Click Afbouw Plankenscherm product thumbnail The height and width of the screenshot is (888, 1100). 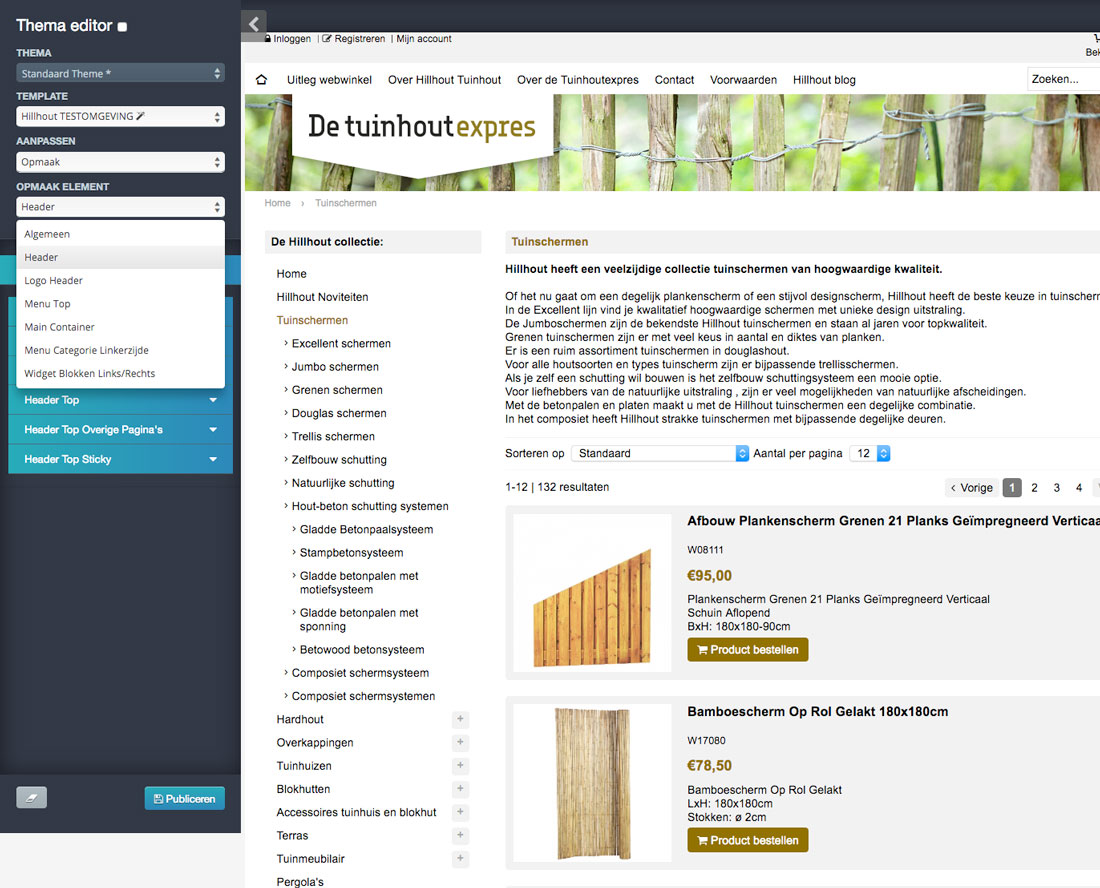click(592, 593)
